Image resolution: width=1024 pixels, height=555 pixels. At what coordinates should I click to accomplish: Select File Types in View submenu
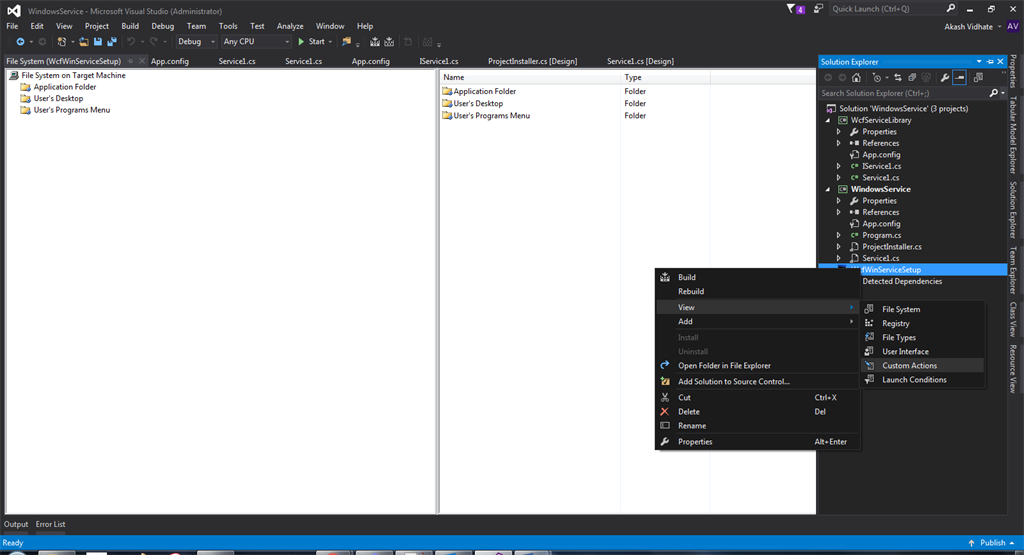pos(922,338)
